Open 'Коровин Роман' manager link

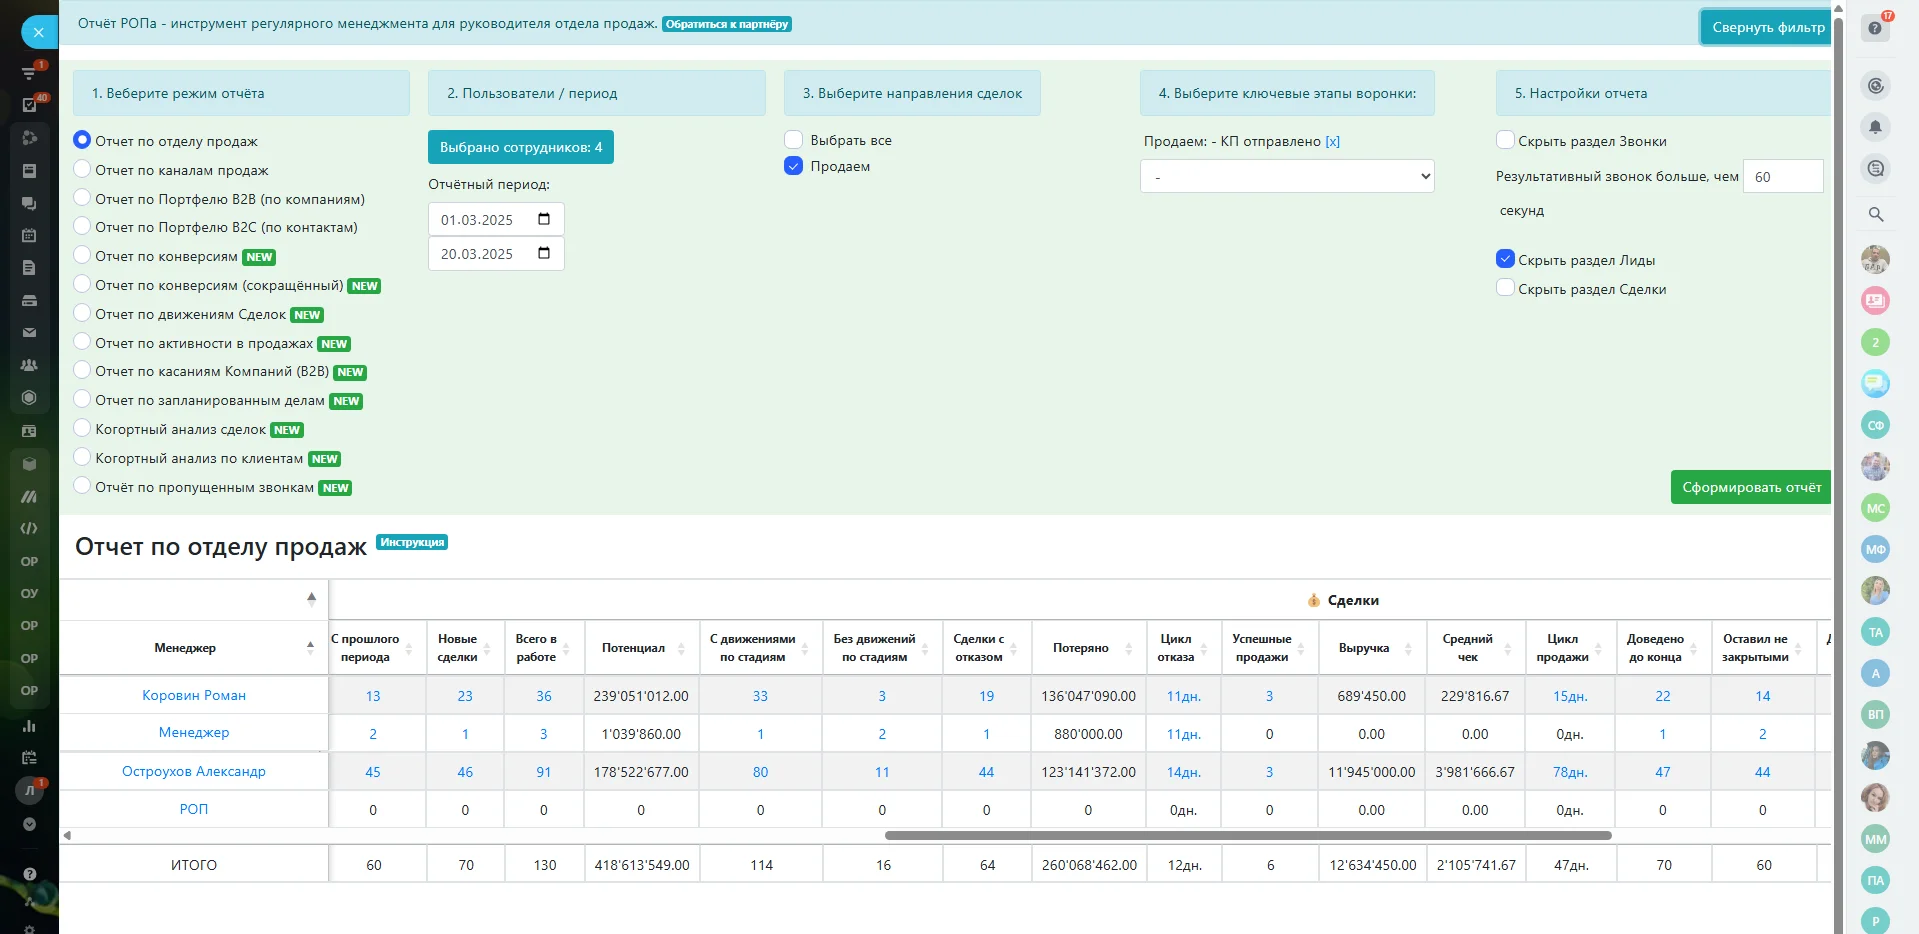click(194, 695)
